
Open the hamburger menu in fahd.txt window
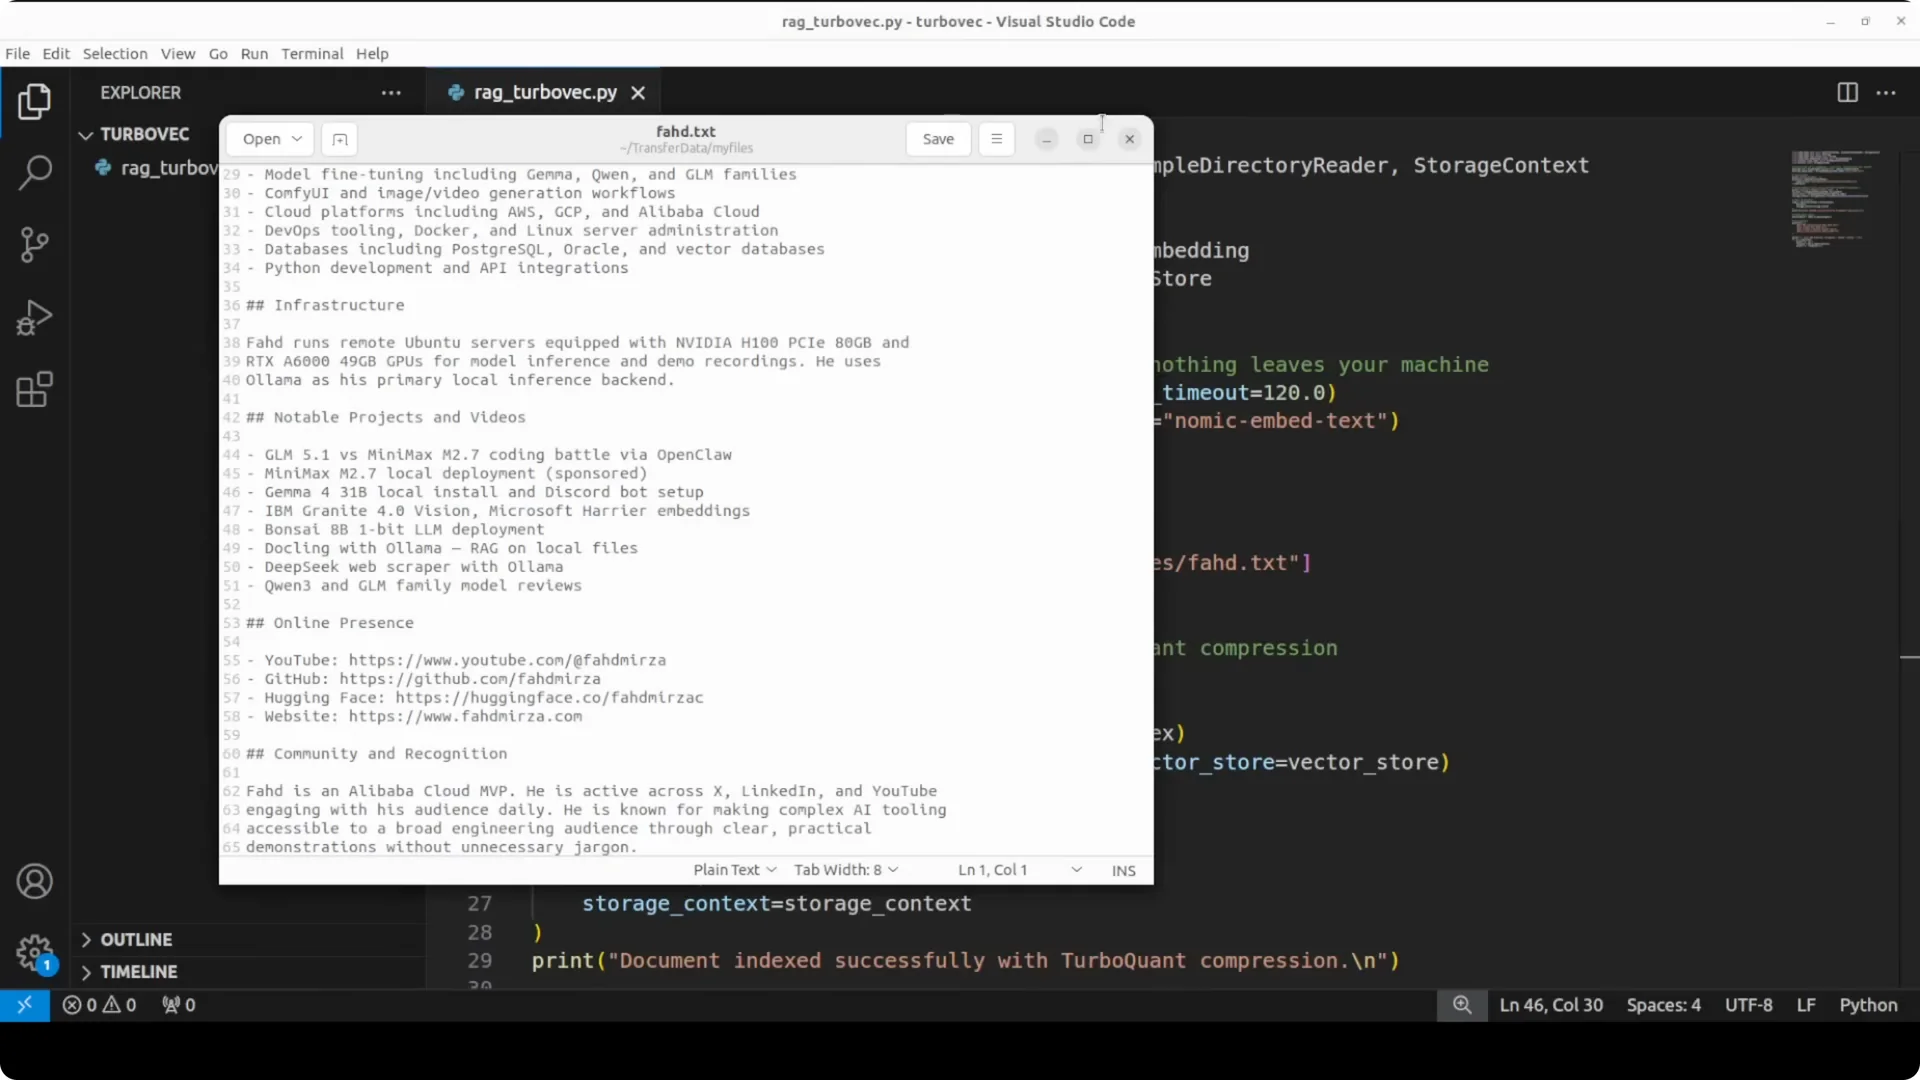[996, 139]
